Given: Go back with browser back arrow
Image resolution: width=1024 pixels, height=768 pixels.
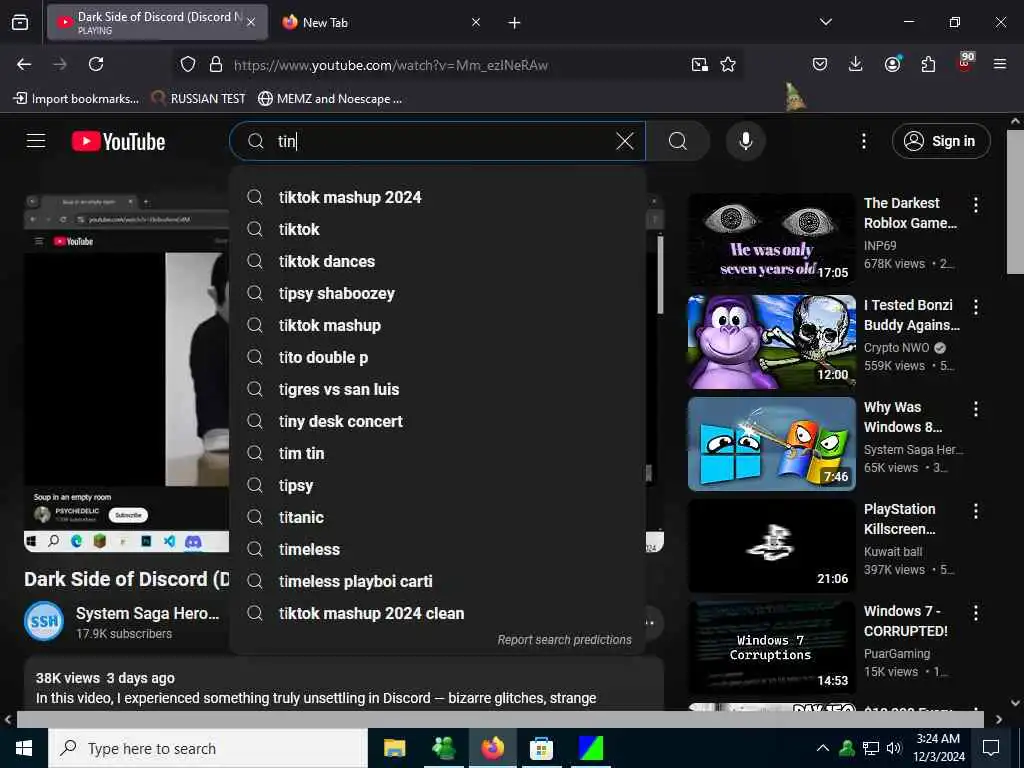Looking at the screenshot, I should pos(24,64).
